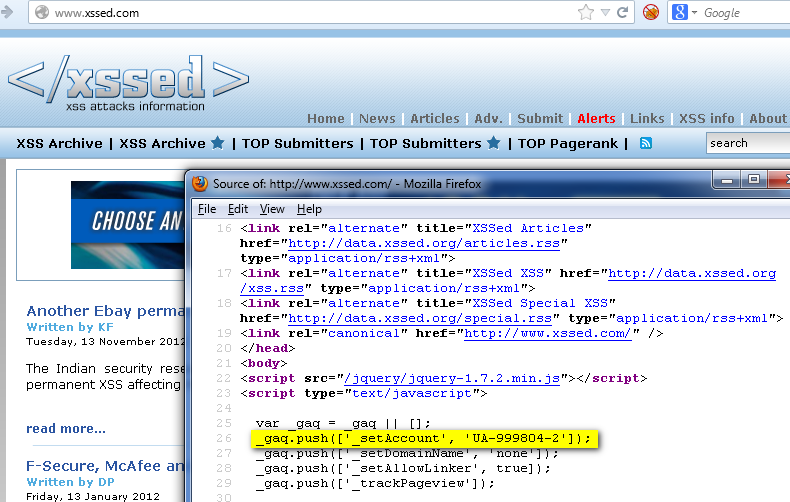Click the </head> tag on line 20
Screen dimensions: 790x502
tap(268, 348)
